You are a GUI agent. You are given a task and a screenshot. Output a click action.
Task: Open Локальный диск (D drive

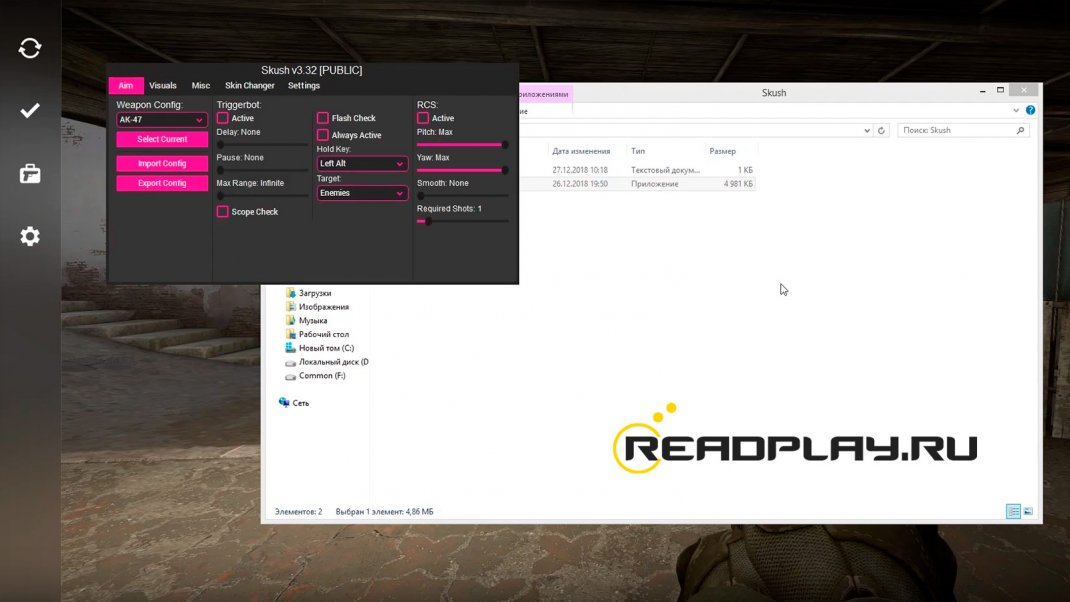click(x=326, y=362)
